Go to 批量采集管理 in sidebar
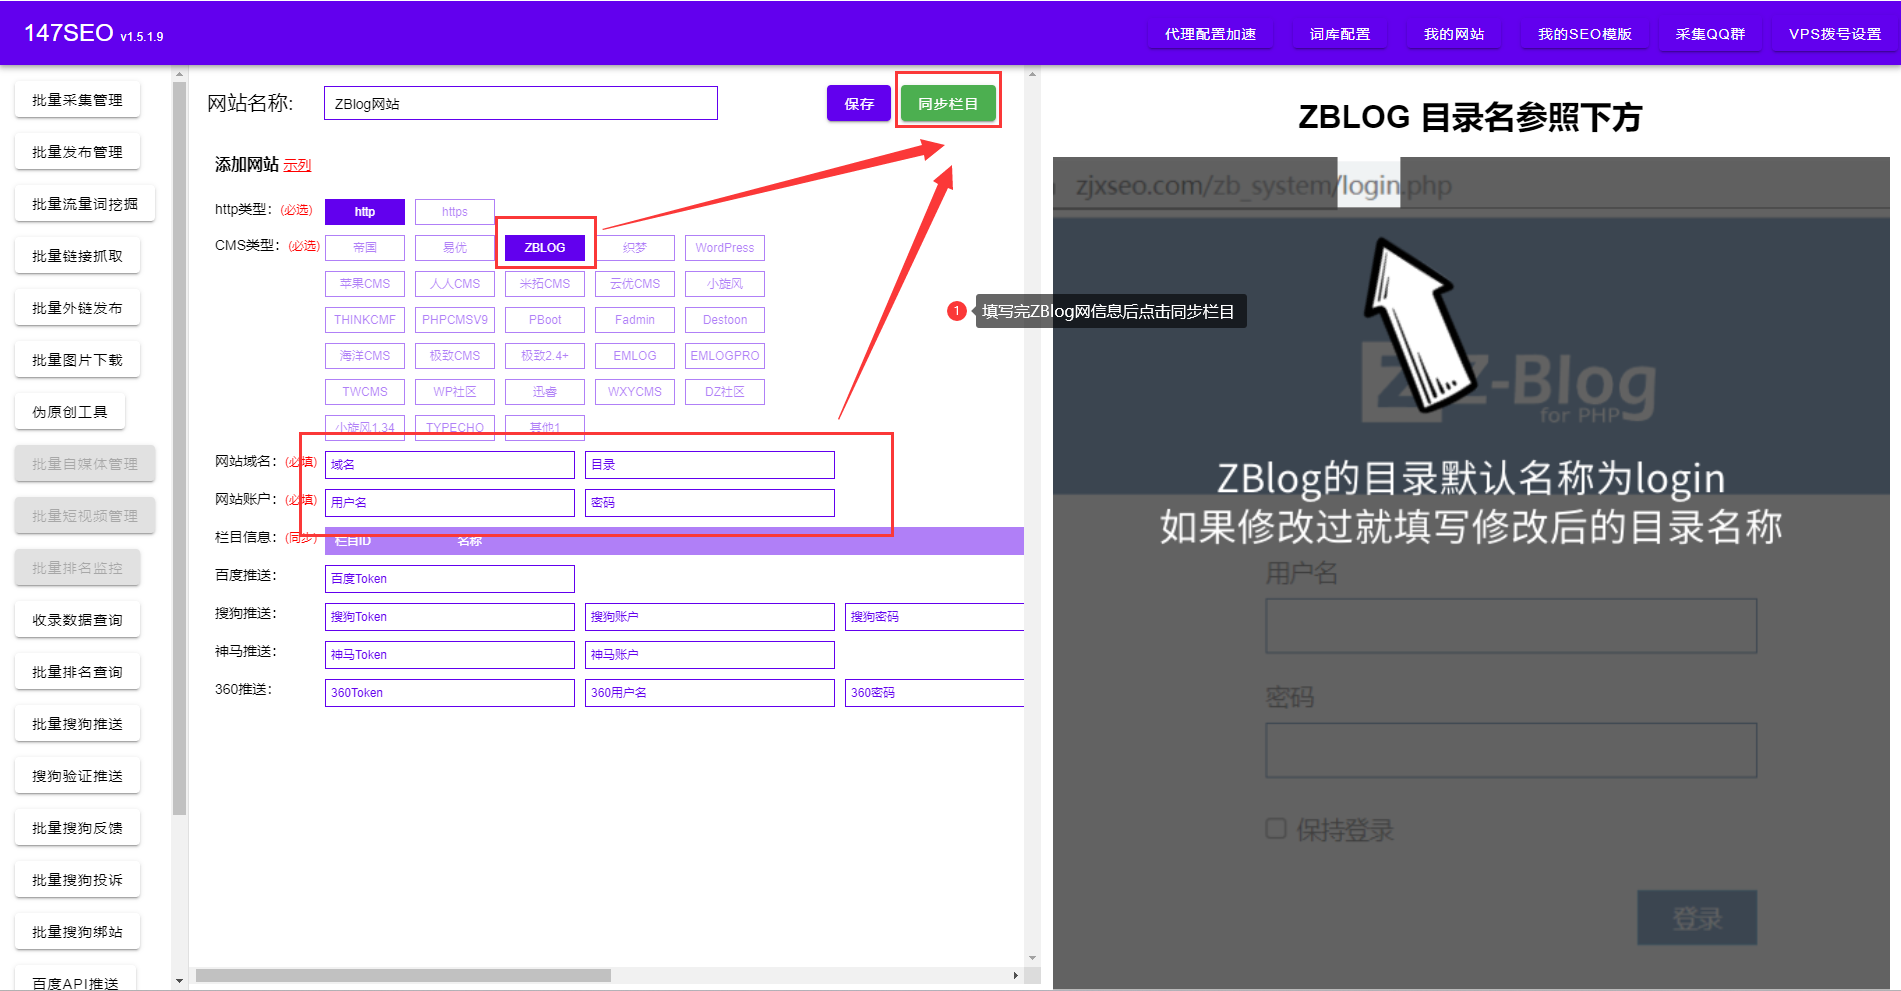Image resolution: width=1901 pixels, height=991 pixels. coord(77,100)
